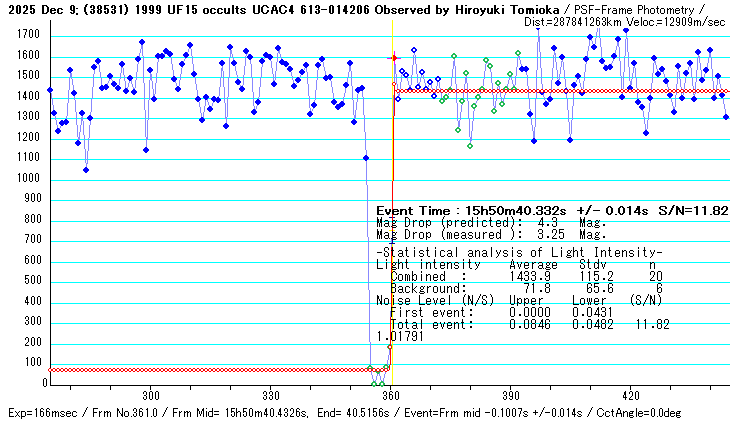Click the 1700 label on y-axis
The height and width of the screenshot is (425, 740).
point(26,35)
